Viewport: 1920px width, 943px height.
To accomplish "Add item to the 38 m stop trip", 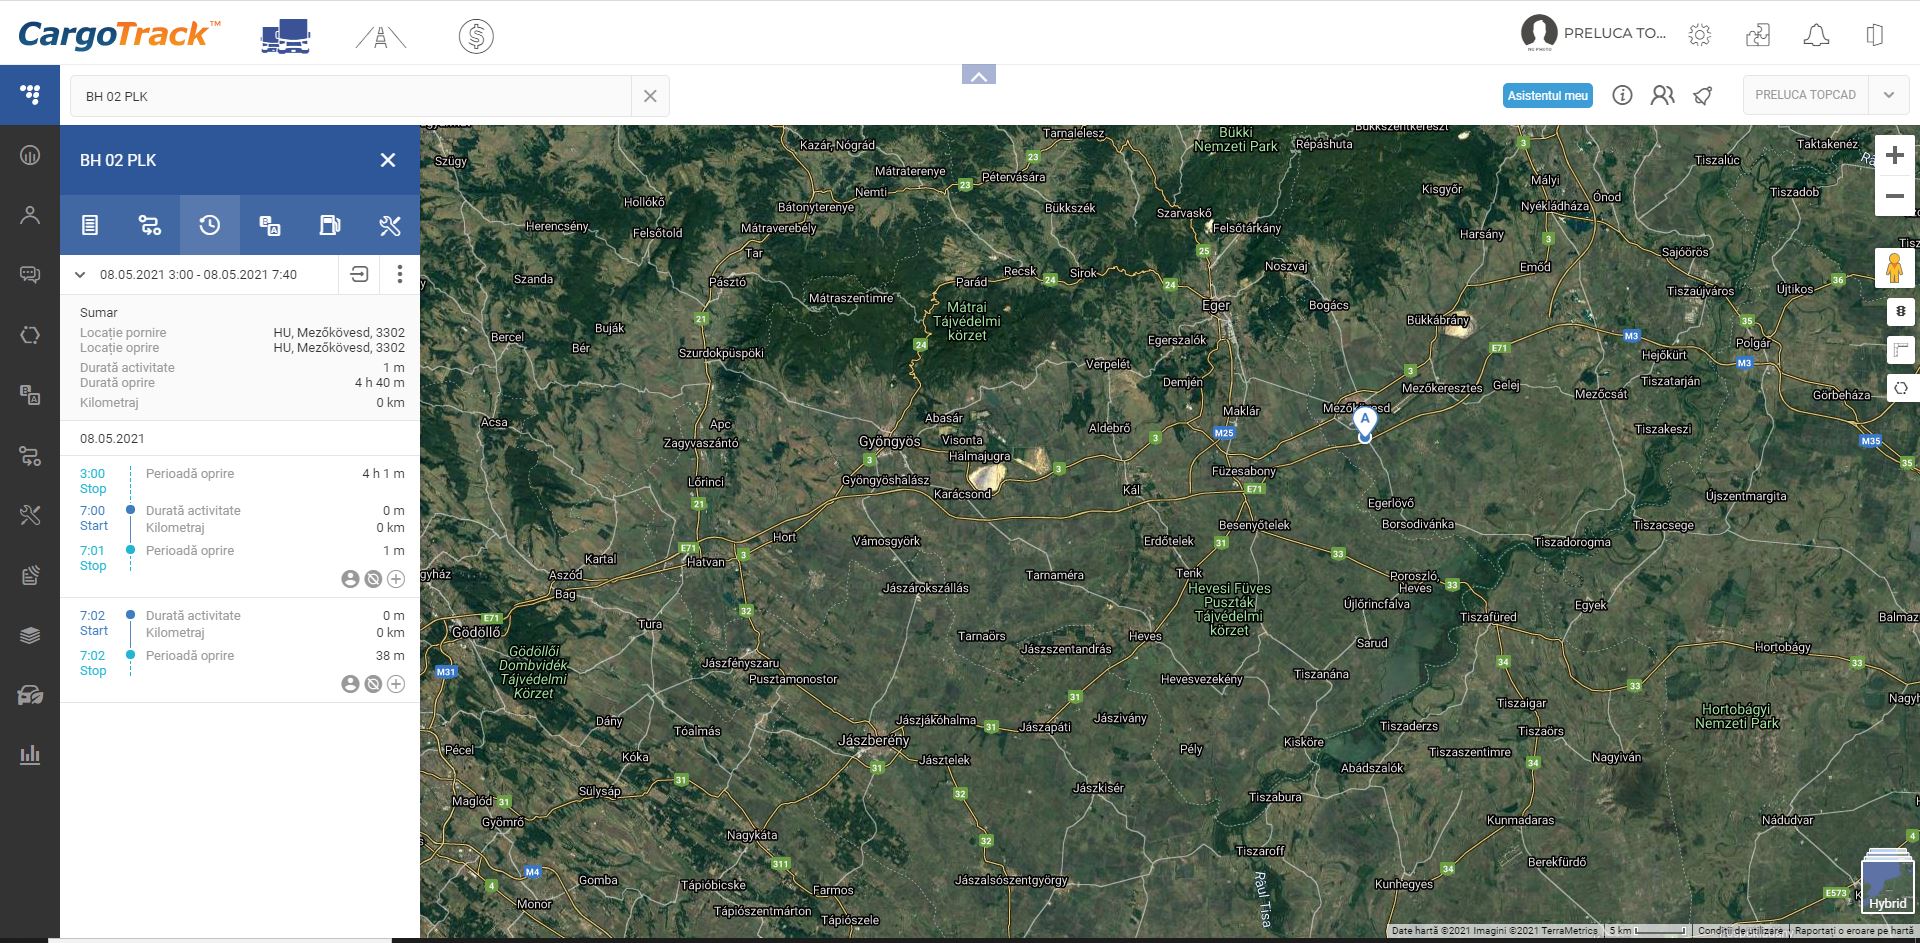I will 396,684.
